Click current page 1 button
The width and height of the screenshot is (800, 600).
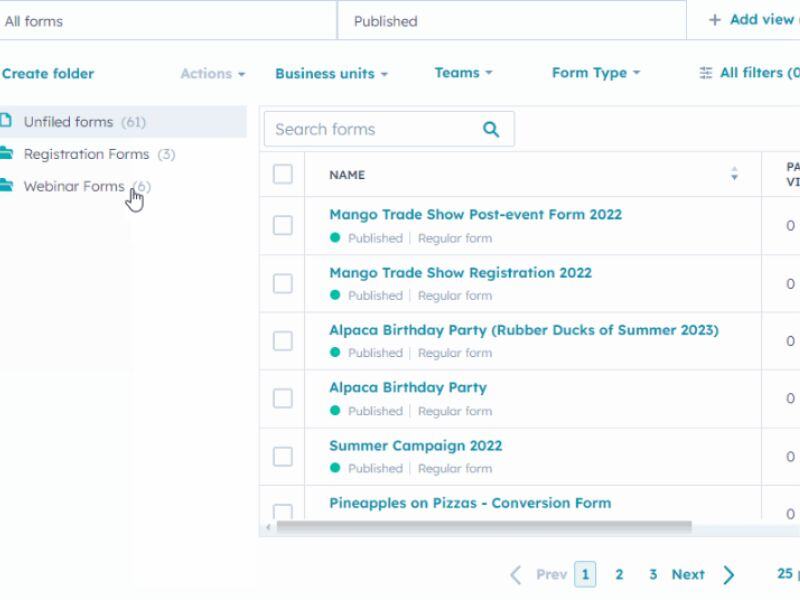tap(585, 574)
